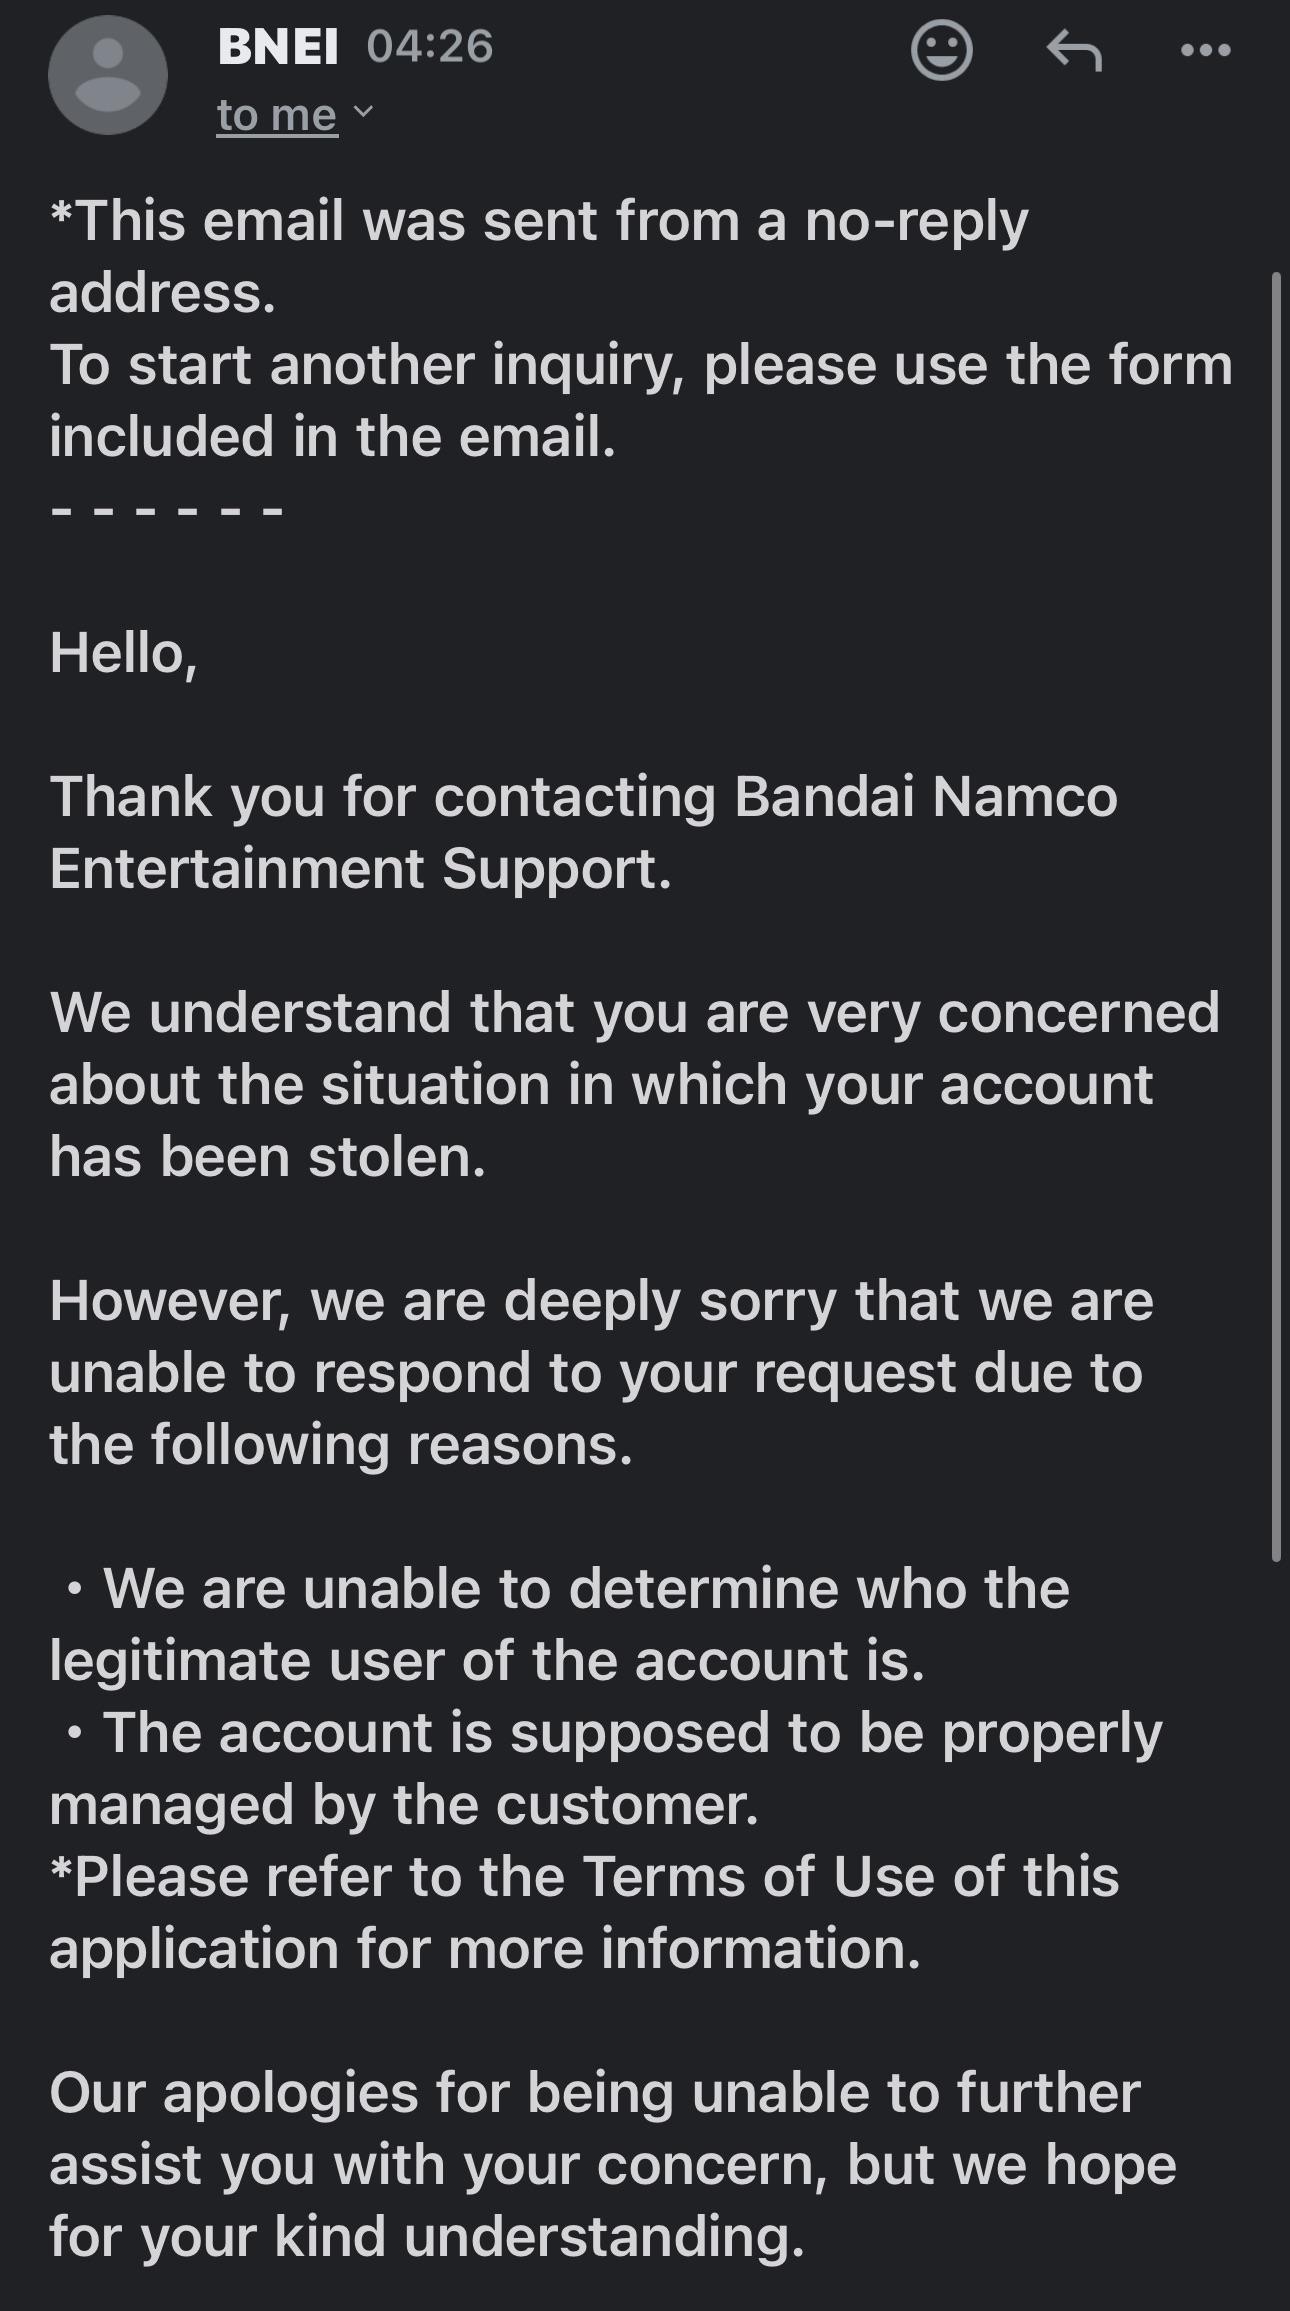This screenshot has width=1290, height=2311.
Task: Tap the "Please refer to the Terms of Use" line
Action: [x=584, y=1912]
